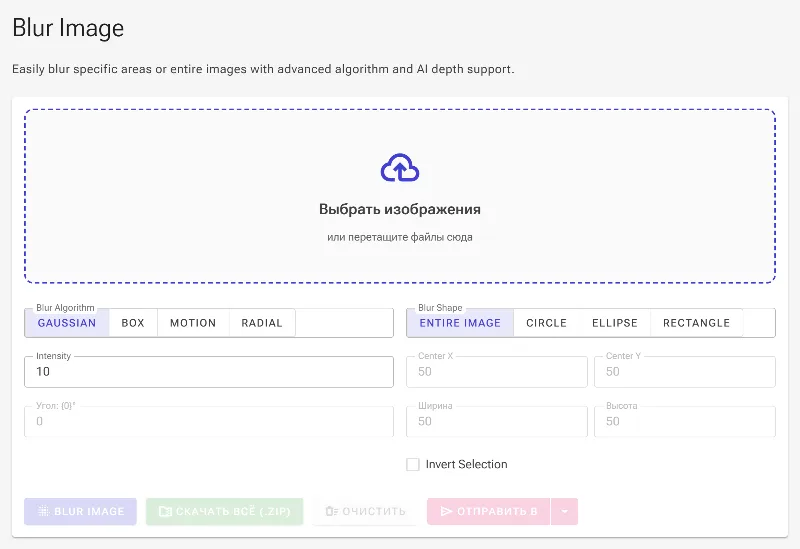Click the folder icon on the ZIP download button
800x549 pixels.
pyautogui.click(x=165, y=511)
